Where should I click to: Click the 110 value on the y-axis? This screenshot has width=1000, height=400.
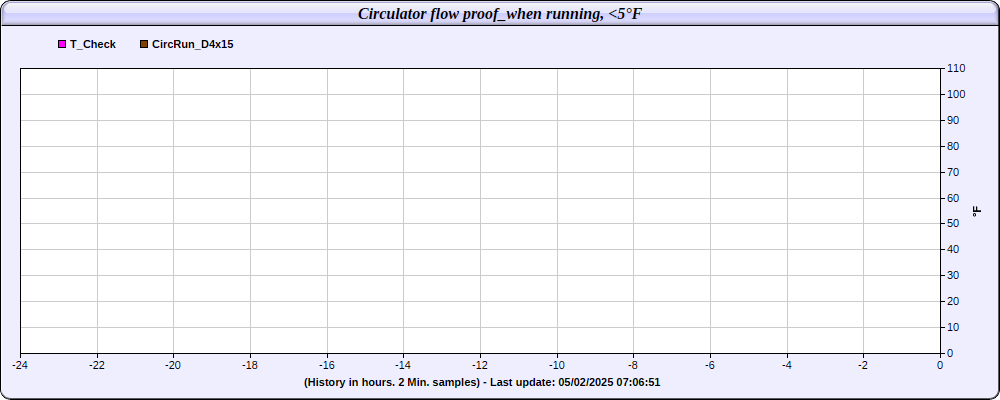[x=957, y=68]
